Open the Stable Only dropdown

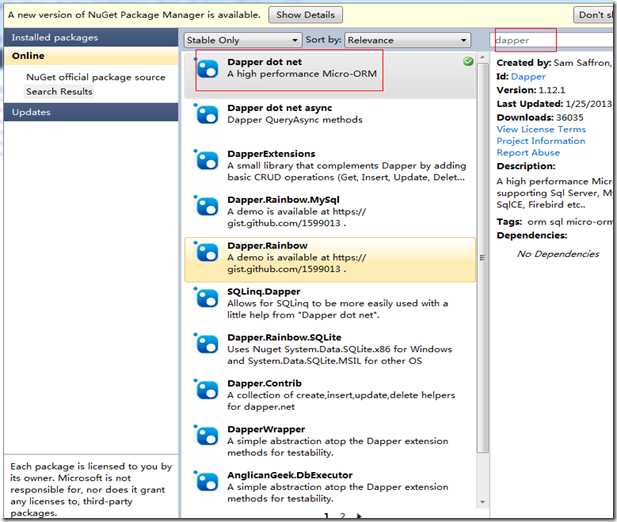click(x=242, y=40)
